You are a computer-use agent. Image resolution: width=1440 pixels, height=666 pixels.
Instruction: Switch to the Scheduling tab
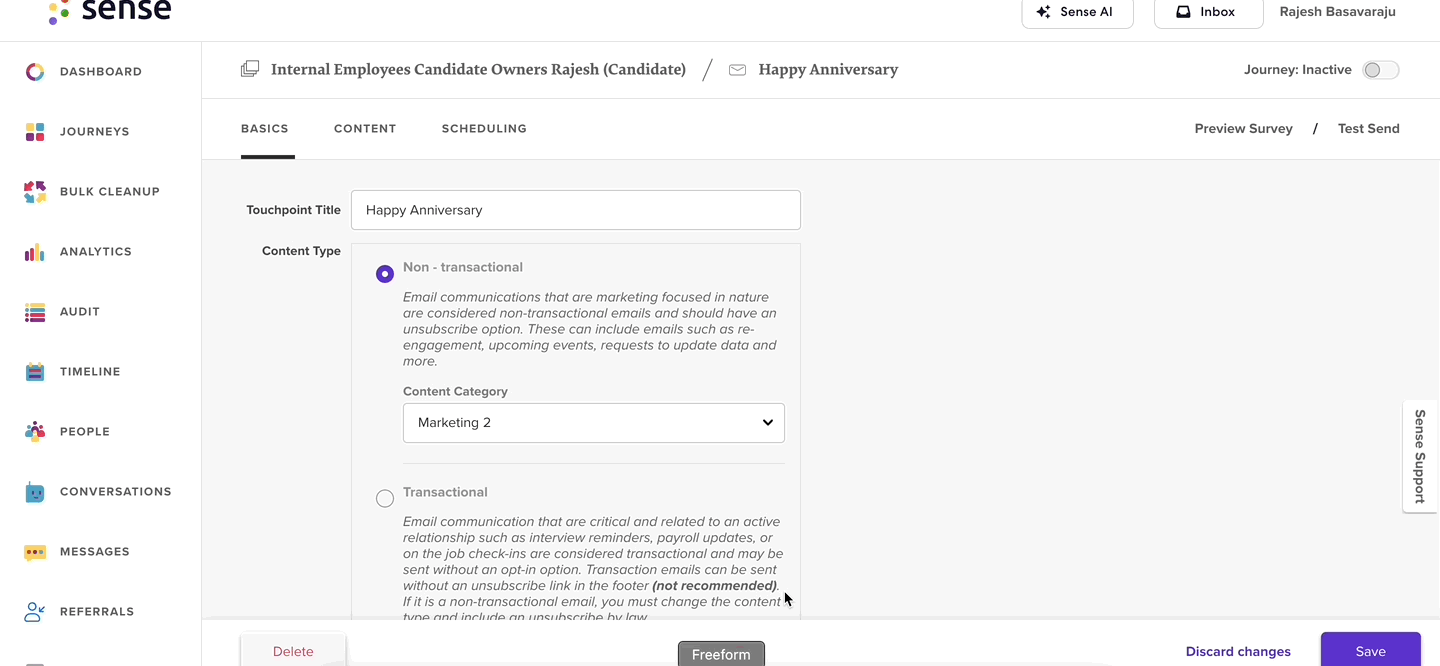(x=484, y=129)
